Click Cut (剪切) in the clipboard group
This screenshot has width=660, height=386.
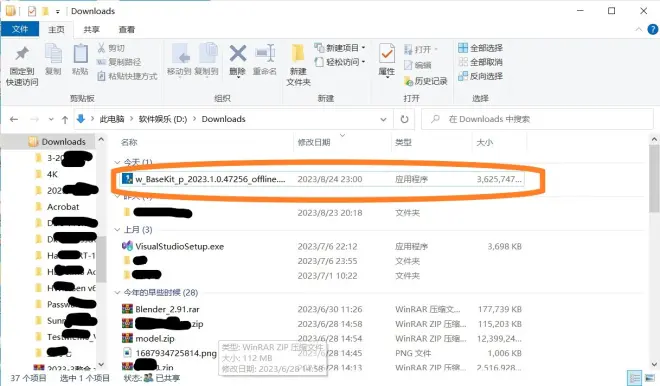[x=111, y=48]
